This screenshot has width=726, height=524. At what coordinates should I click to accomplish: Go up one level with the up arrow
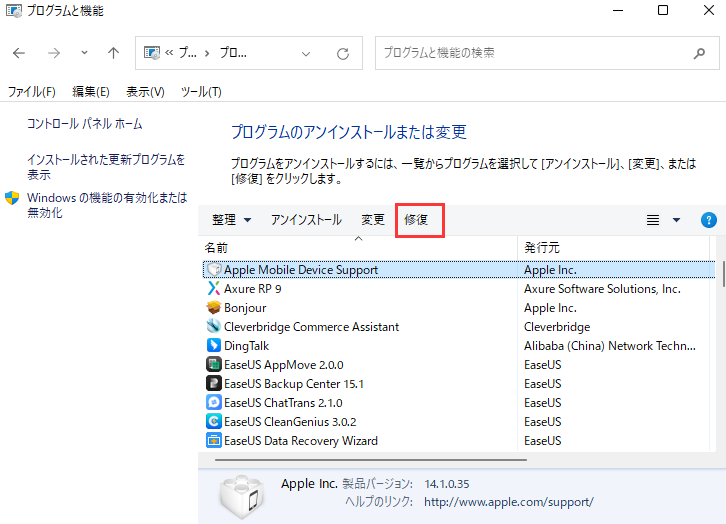tap(113, 53)
